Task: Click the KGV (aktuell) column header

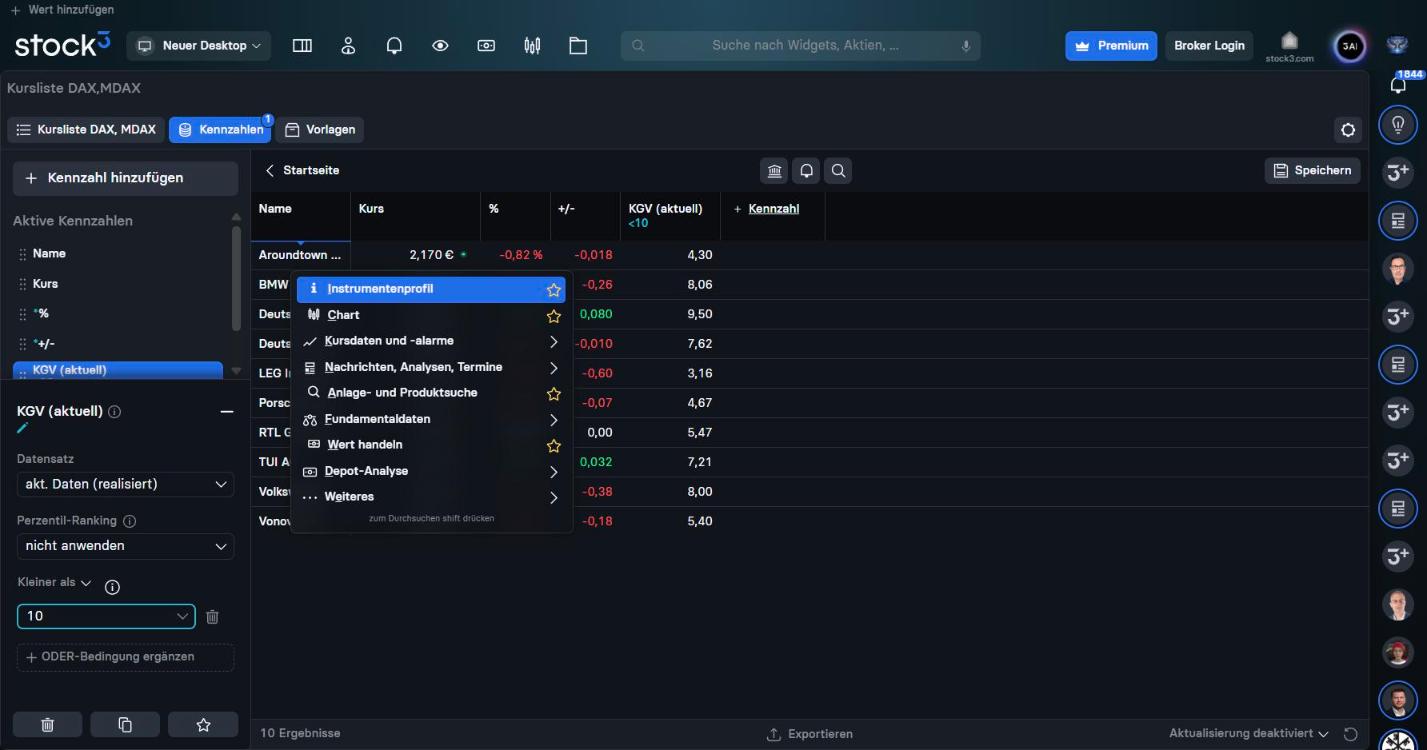Action: click(670, 215)
